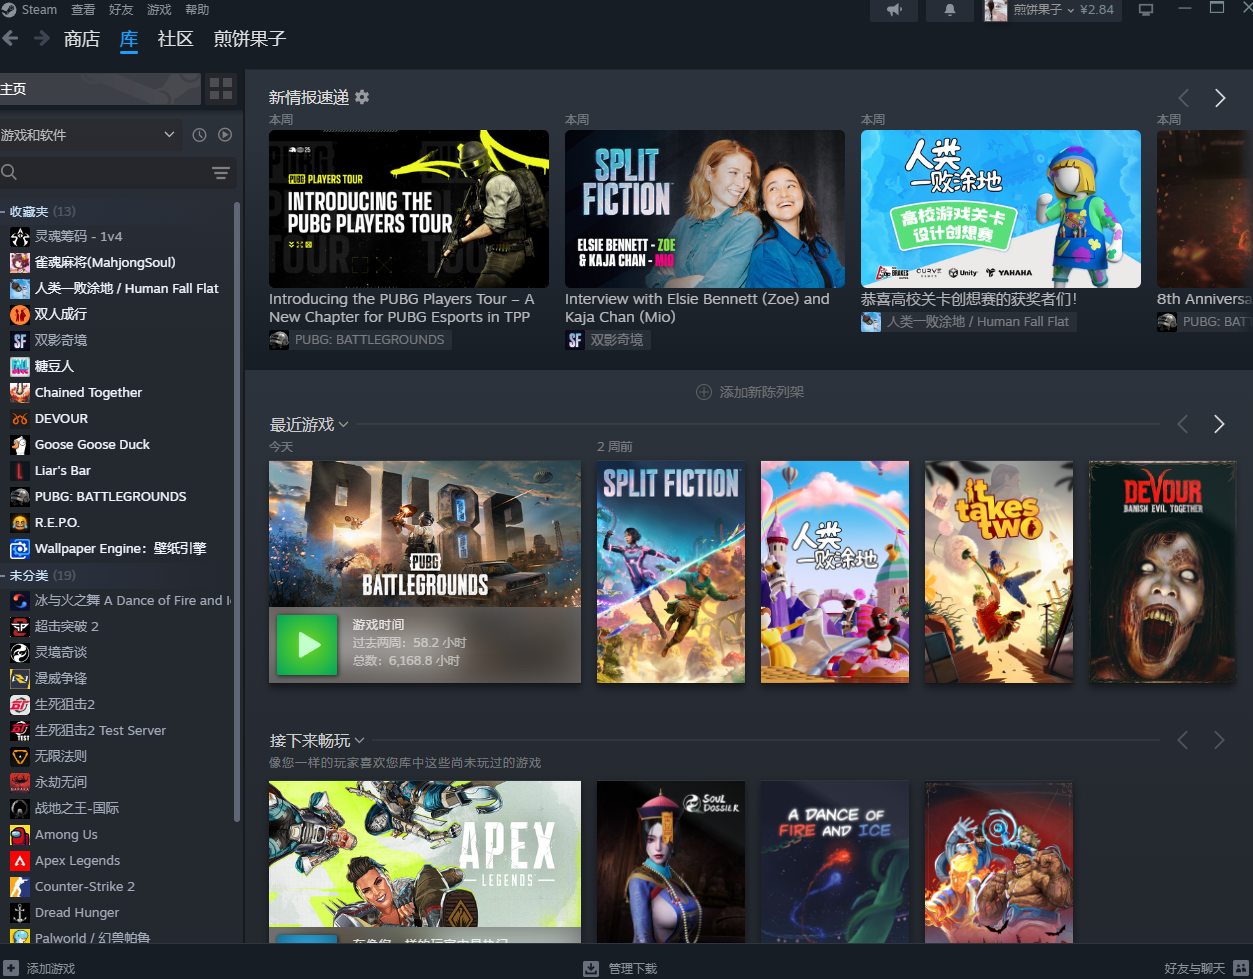Open the PUBG Players Tour news card
1253x979 pixels.
[409, 209]
